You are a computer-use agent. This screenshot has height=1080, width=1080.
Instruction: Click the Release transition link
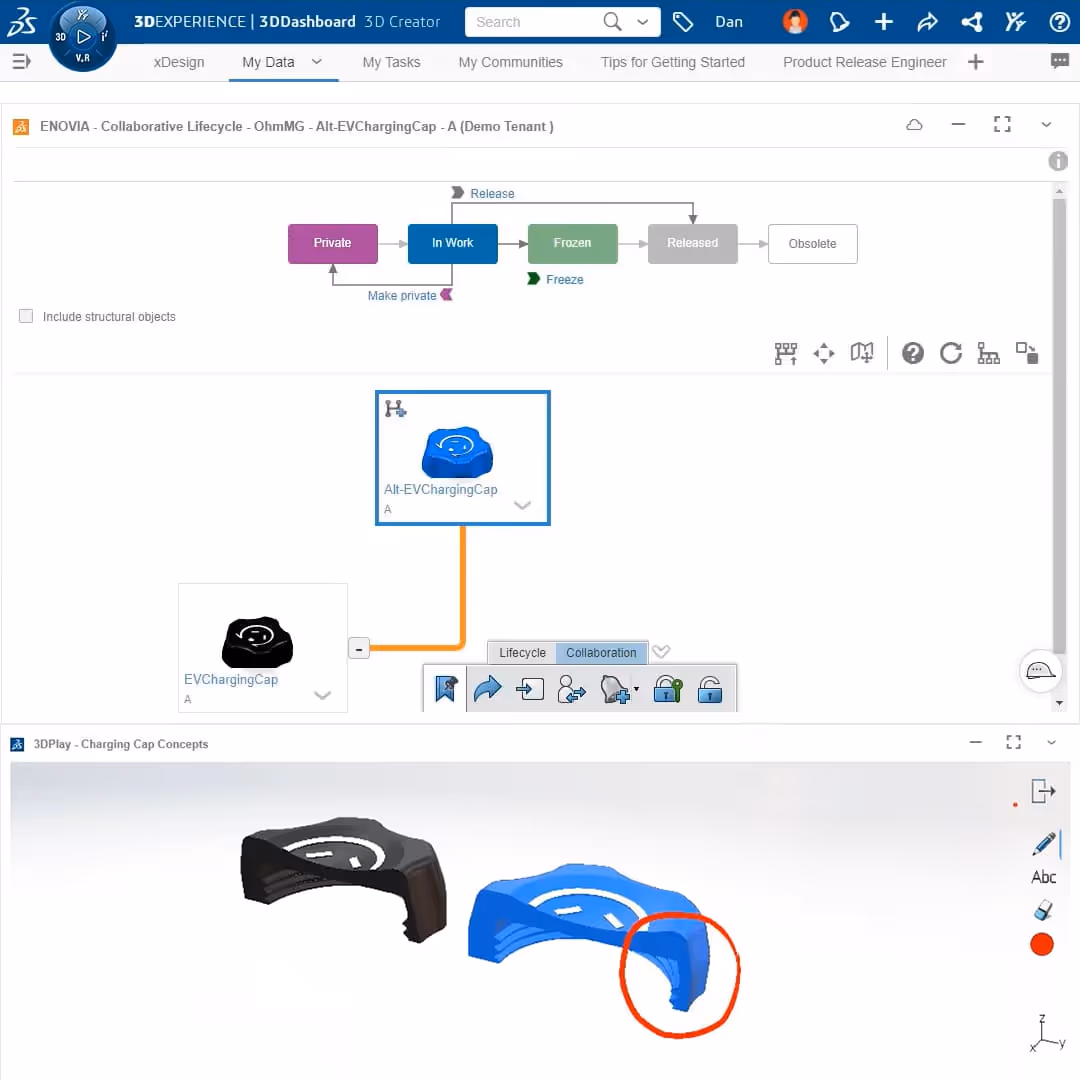[x=492, y=194]
